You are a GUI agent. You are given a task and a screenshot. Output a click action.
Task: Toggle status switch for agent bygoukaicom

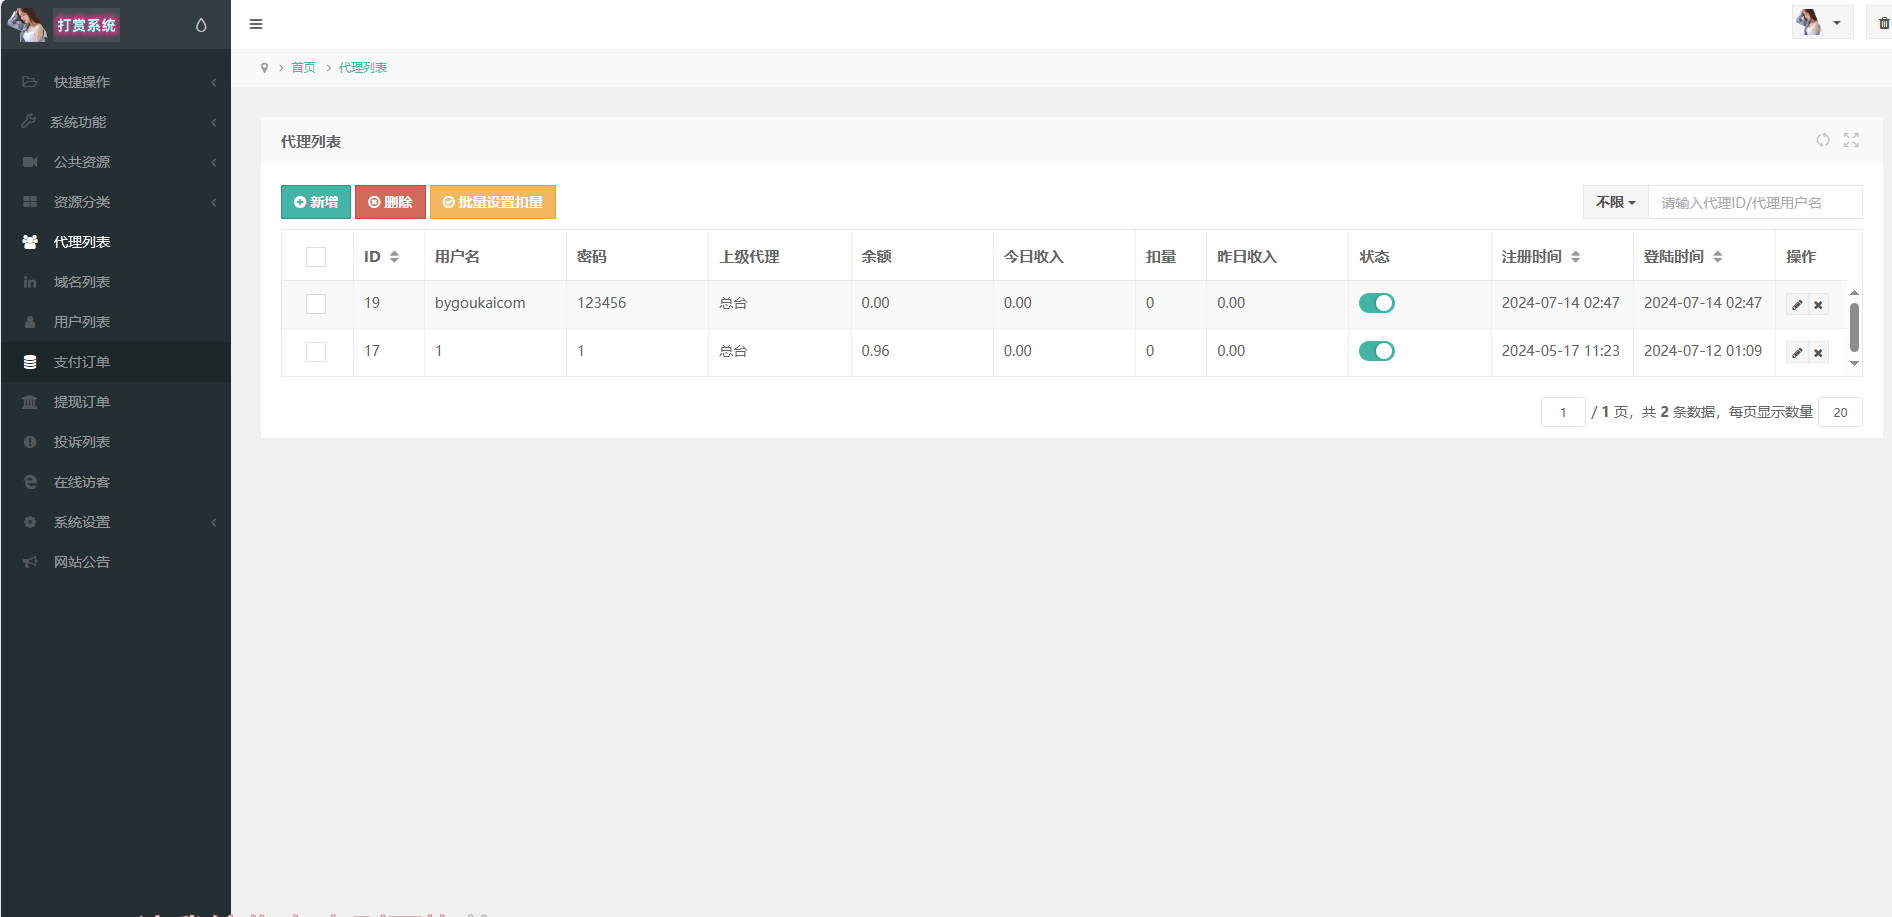(x=1376, y=303)
